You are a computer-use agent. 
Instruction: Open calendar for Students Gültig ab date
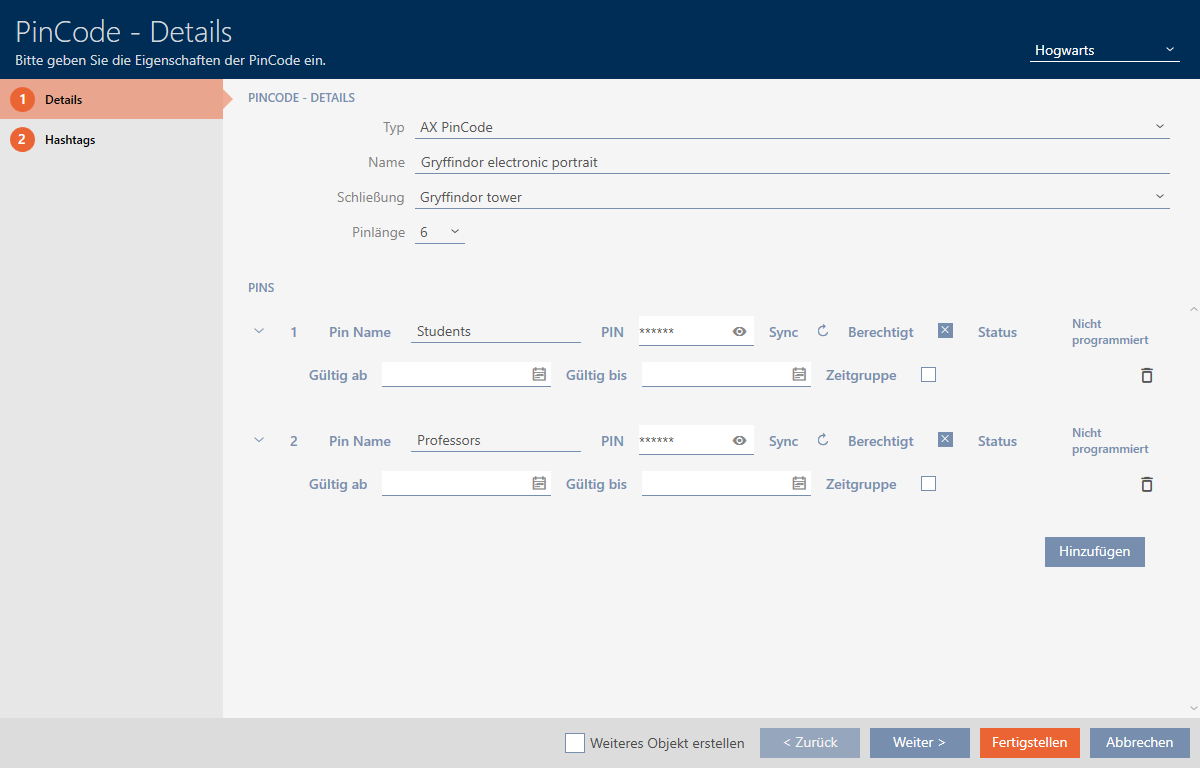(x=539, y=375)
